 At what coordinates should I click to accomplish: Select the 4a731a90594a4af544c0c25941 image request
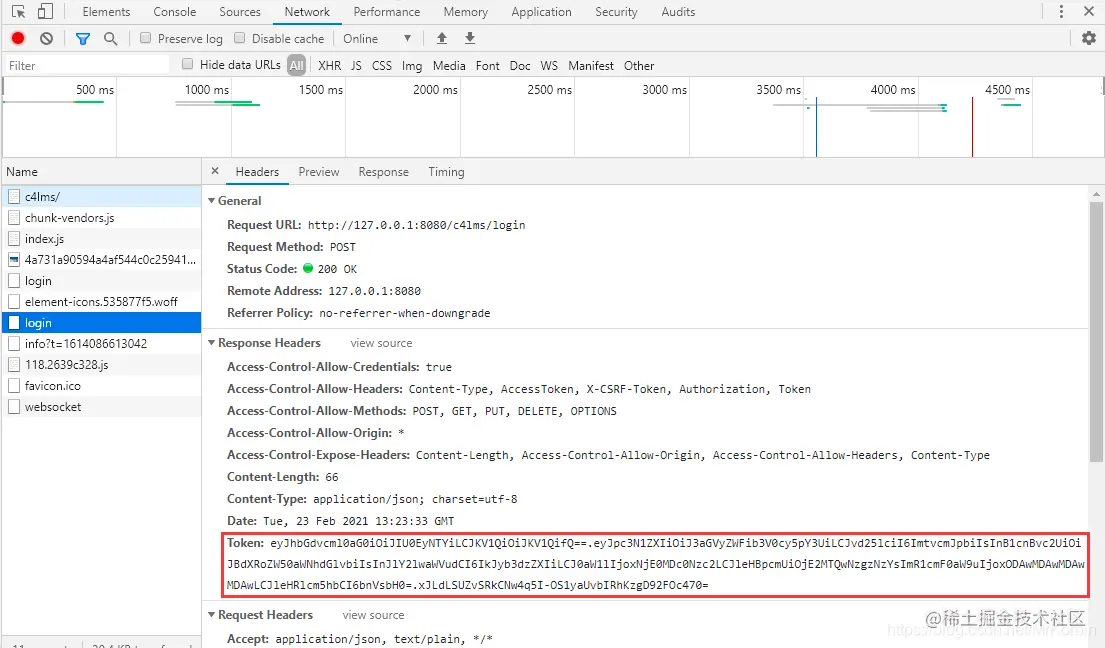pyautogui.click(x=101, y=259)
